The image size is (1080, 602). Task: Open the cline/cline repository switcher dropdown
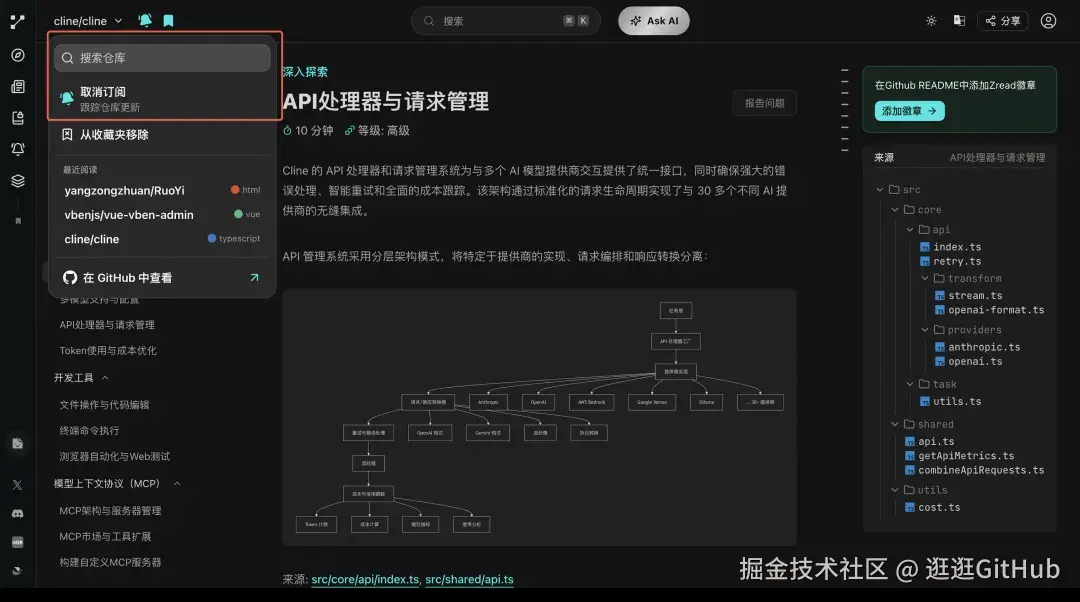87,20
